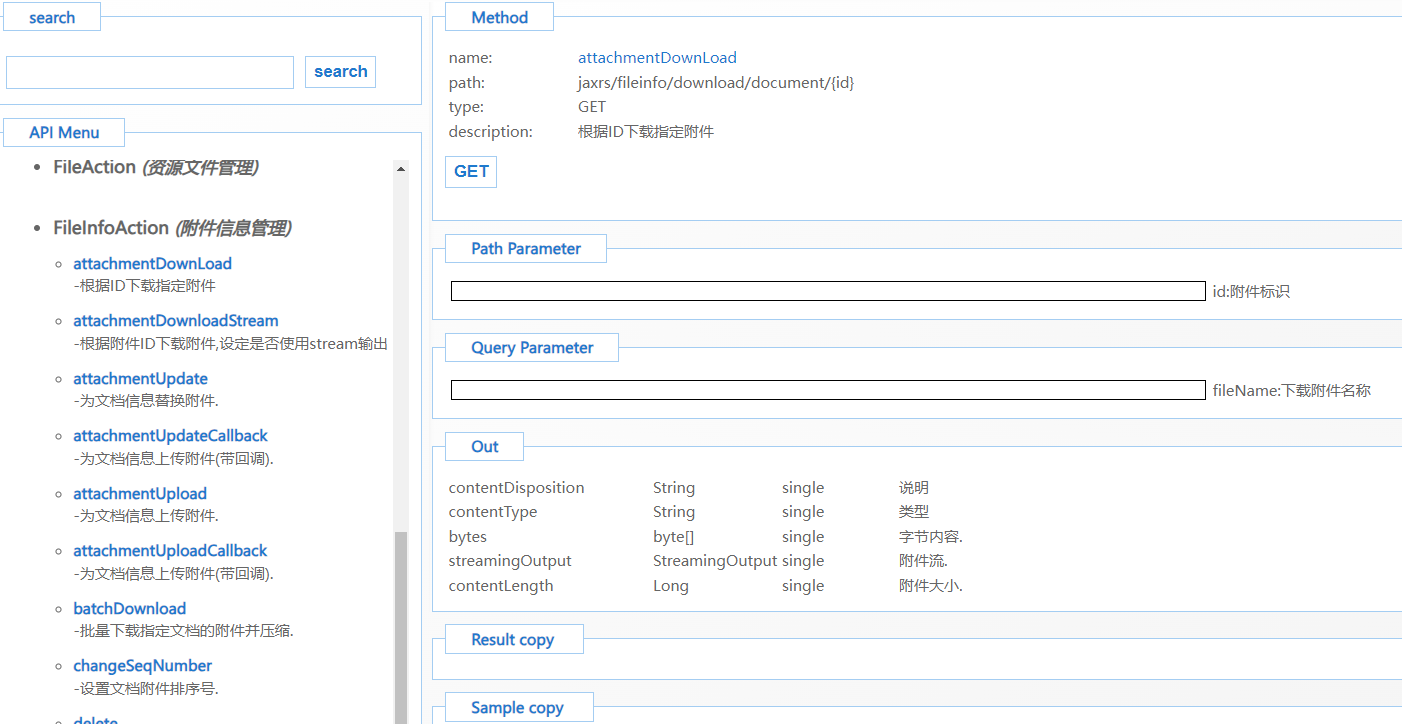1402x724 pixels.
Task: Click the id path parameter input
Action: click(x=827, y=291)
